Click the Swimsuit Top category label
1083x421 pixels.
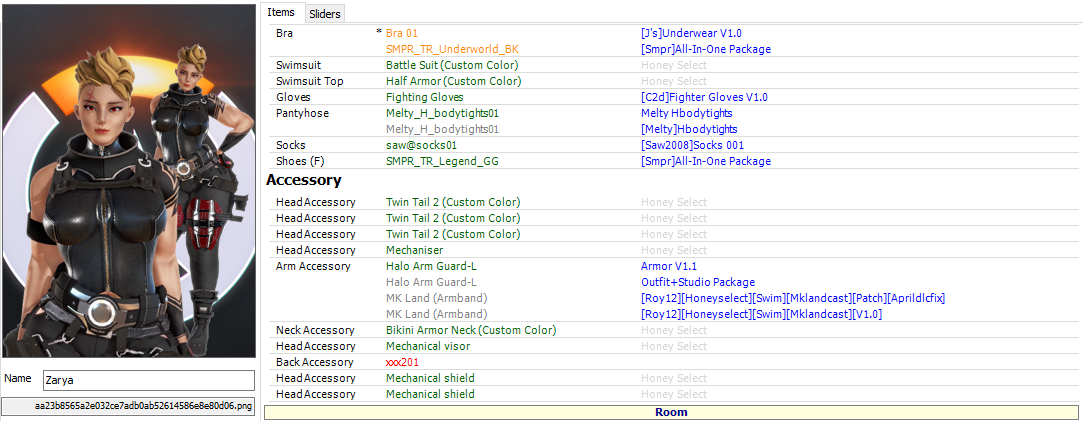coord(309,81)
